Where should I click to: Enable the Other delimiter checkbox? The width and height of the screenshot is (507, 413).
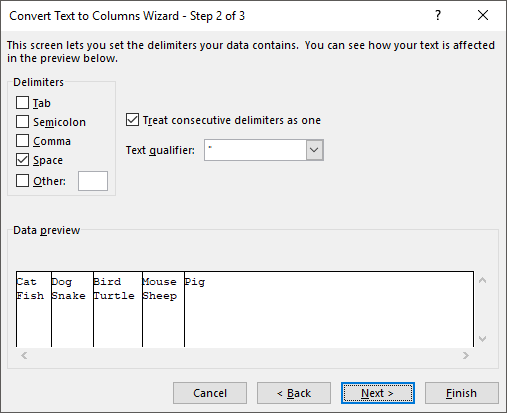[x=22, y=181]
